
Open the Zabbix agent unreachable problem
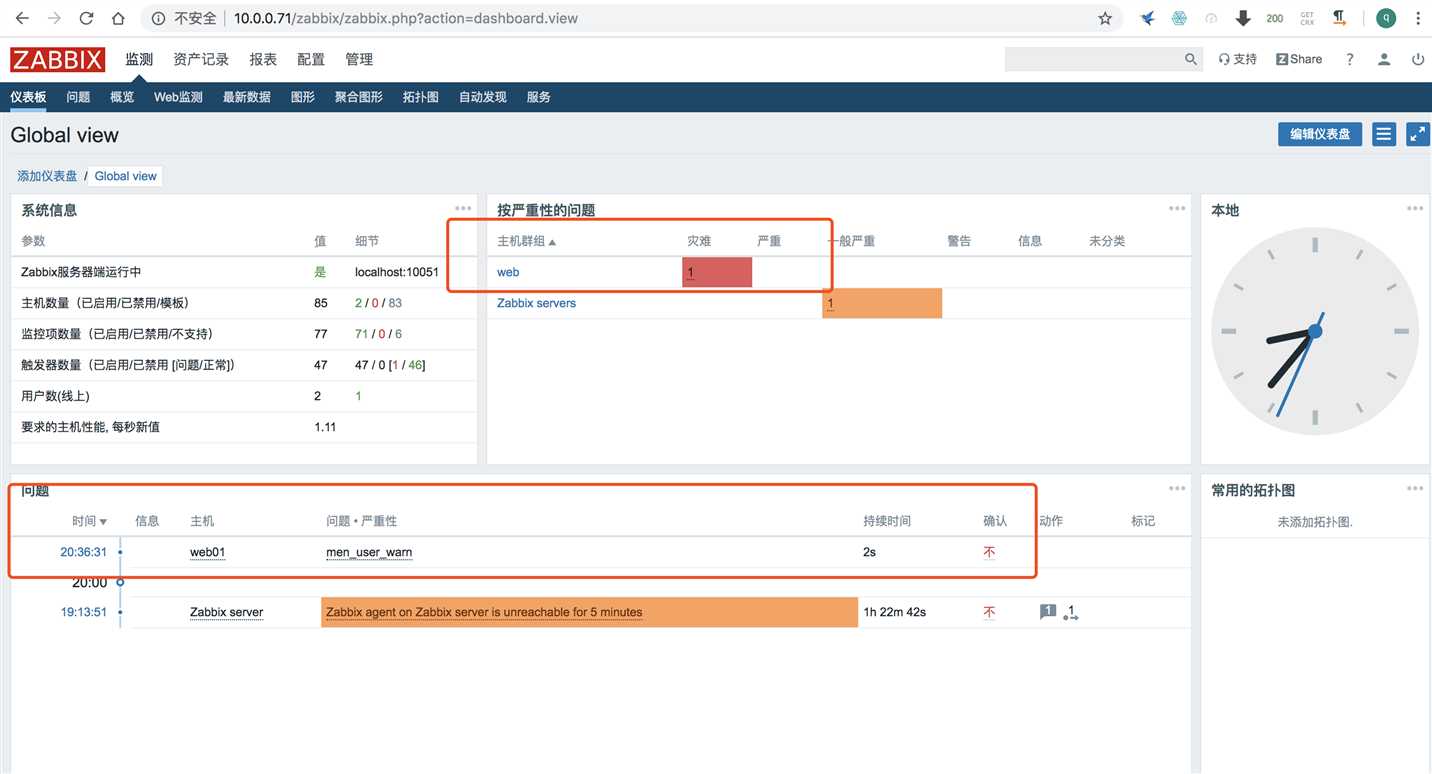484,612
